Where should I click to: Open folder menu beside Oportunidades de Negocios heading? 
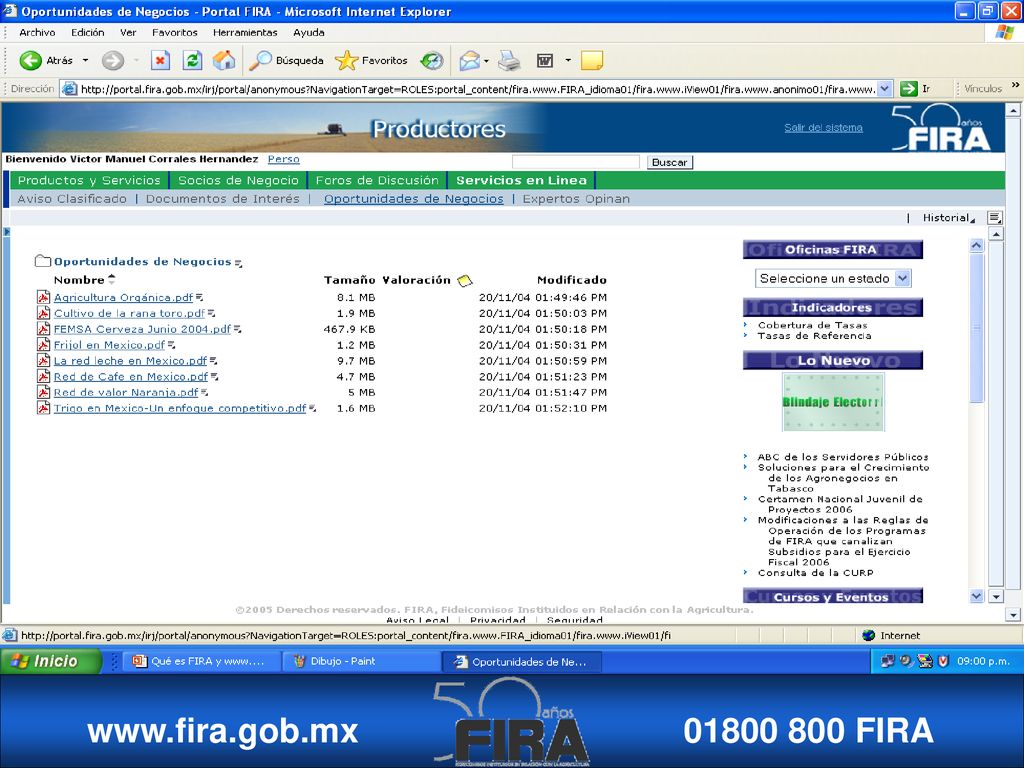coord(238,263)
